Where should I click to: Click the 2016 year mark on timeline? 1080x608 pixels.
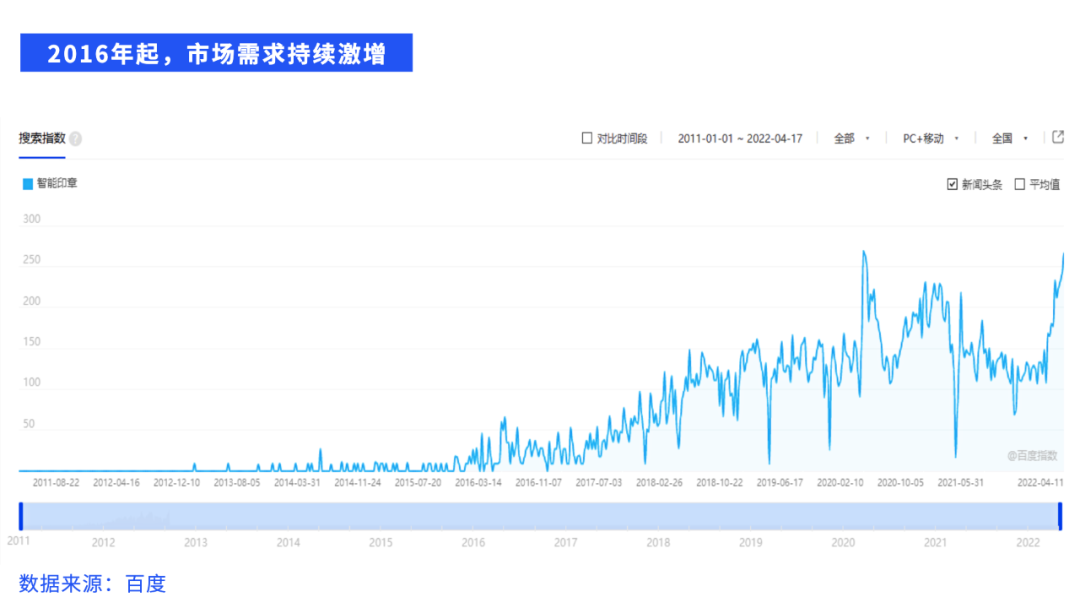coord(473,543)
